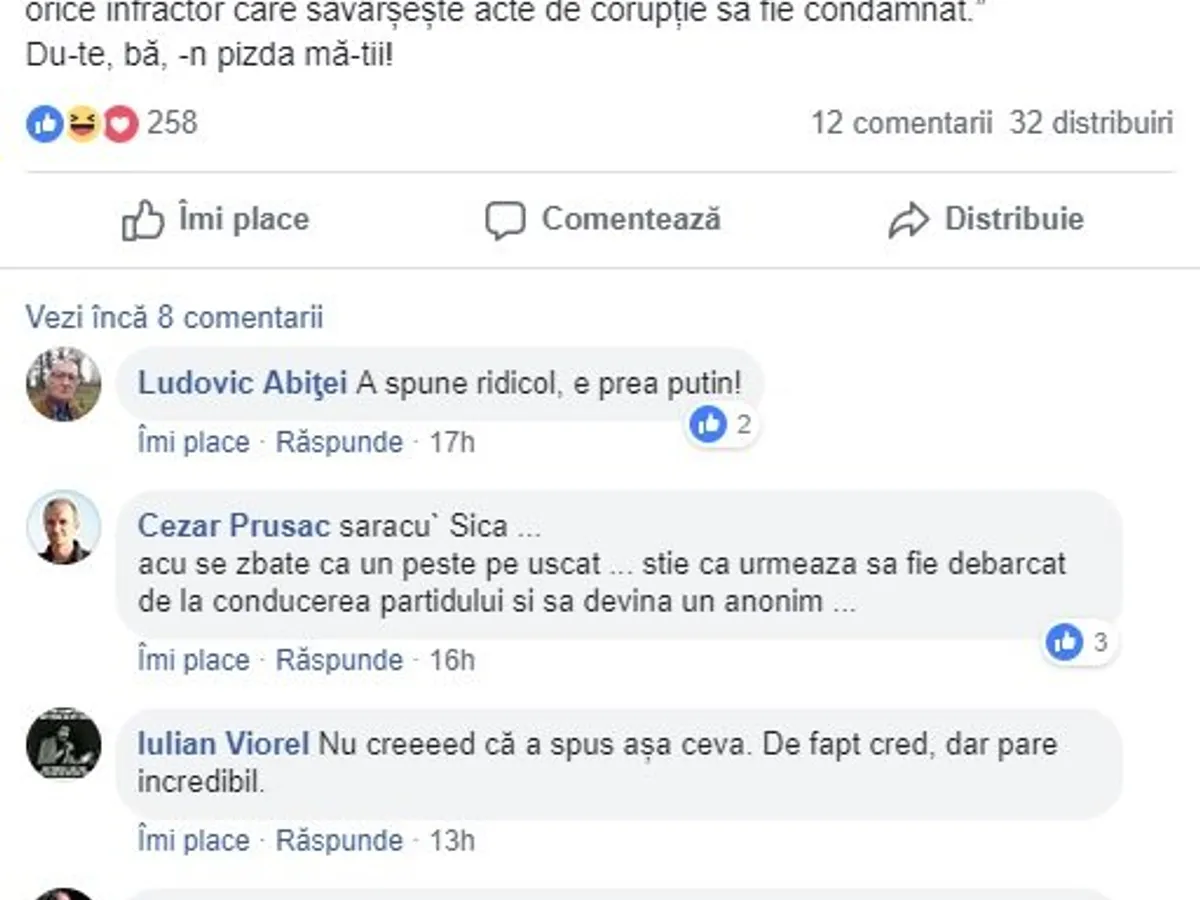Open Iulian Viorel's profile name link
1200x900 pixels.
[x=223, y=745]
